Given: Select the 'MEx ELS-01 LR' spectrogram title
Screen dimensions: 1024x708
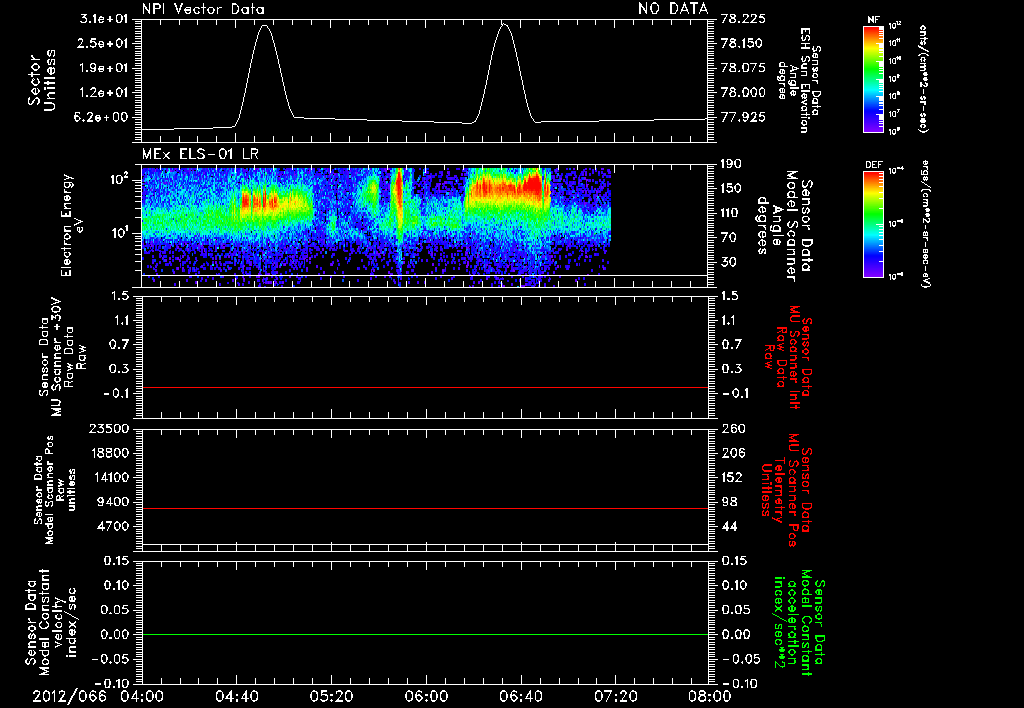Looking at the screenshot, I should coord(200,154).
